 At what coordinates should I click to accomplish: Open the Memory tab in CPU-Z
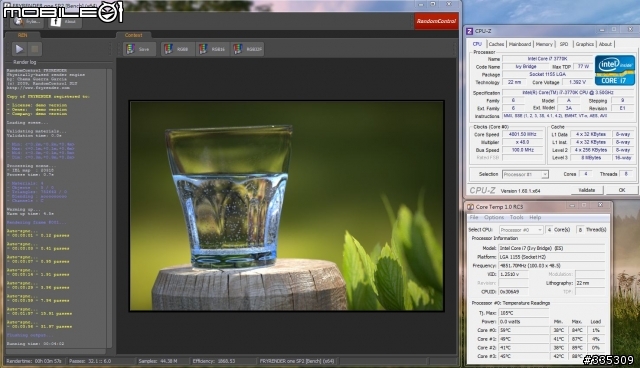pos(544,44)
